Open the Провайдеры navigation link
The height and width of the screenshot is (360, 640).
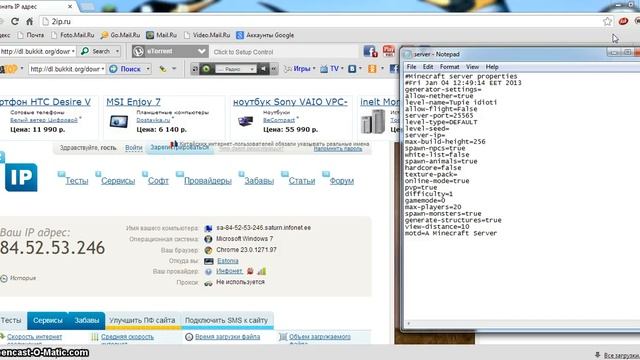point(208,181)
